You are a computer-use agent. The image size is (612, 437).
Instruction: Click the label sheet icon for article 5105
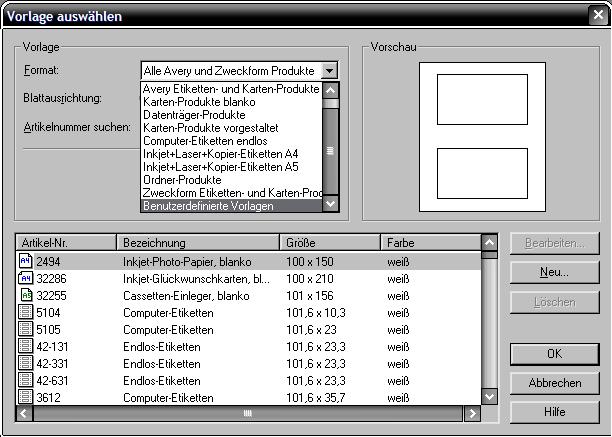coord(25,329)
